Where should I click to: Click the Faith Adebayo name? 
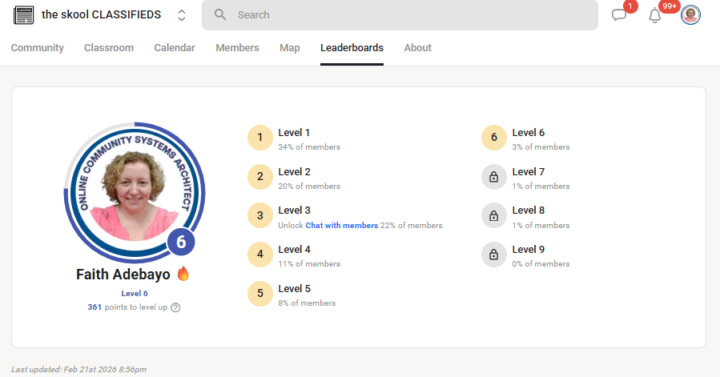[x=123, y=274]
